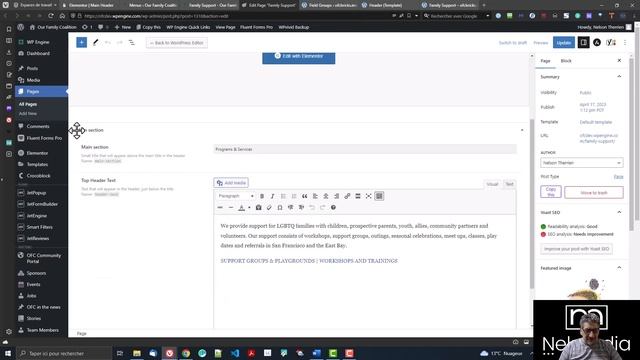Open Chrome from the Windows taskbar
The width and height of the screenshot is (640, 360).
pyautogui.click(x=186, y=353)
